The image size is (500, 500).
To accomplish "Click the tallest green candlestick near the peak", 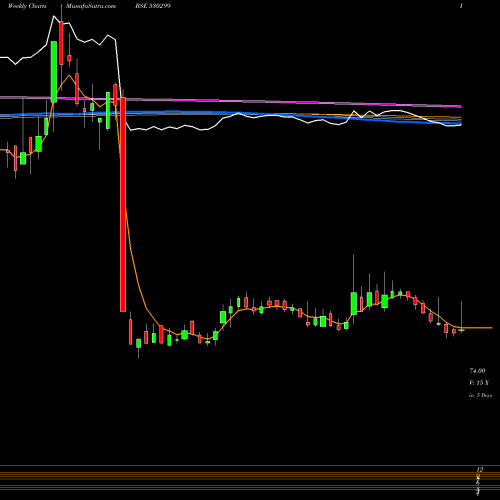I will [54, 72].
